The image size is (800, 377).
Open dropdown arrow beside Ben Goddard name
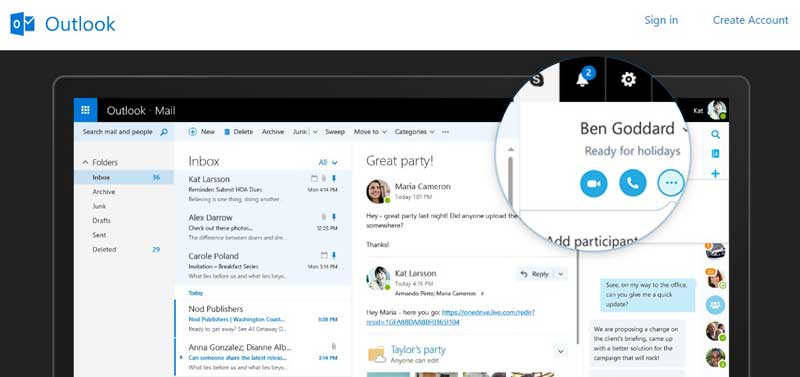coord(684,130)
